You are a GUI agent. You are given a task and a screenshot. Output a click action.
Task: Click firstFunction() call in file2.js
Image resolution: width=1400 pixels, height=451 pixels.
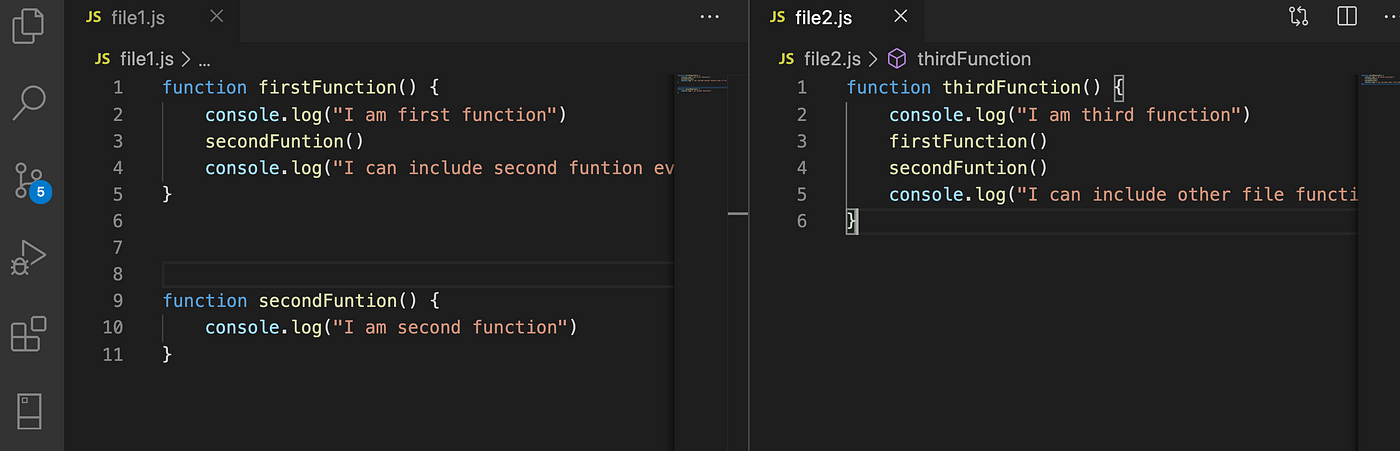(968, 141)
